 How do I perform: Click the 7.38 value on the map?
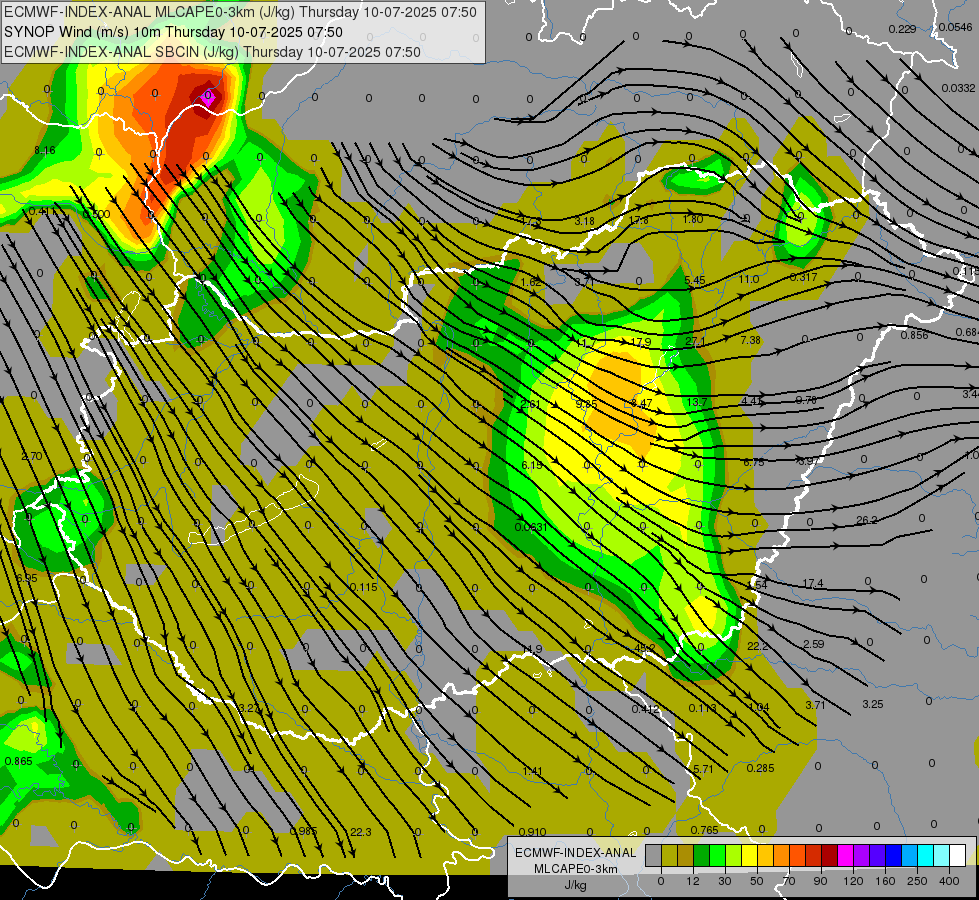pos(750,340)
